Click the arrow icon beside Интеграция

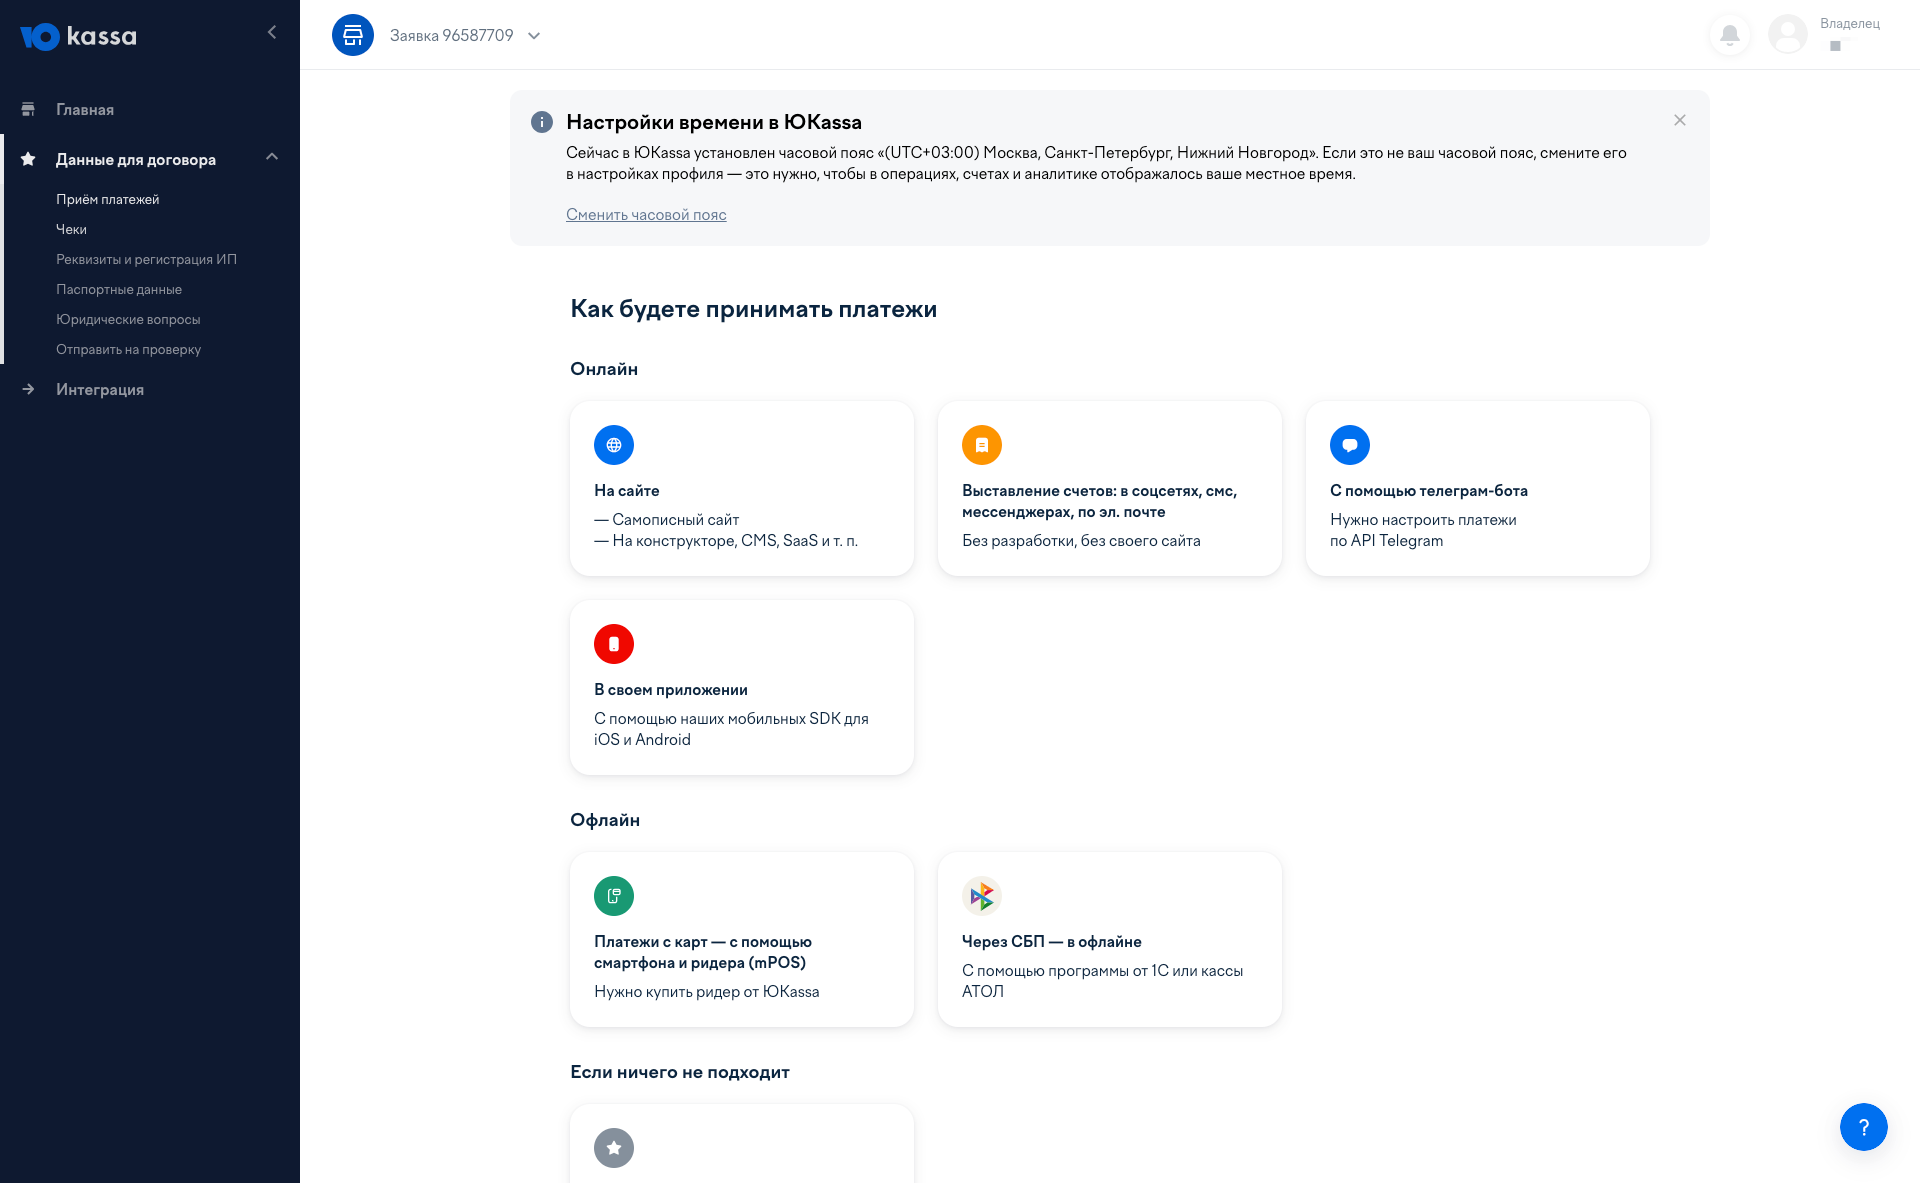(x=28, y=389)
